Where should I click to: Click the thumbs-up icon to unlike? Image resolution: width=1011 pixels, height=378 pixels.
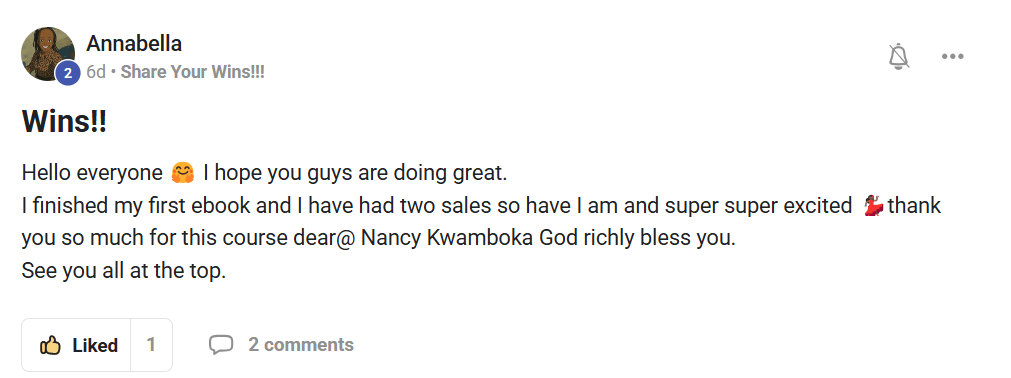tap(50, 346)
